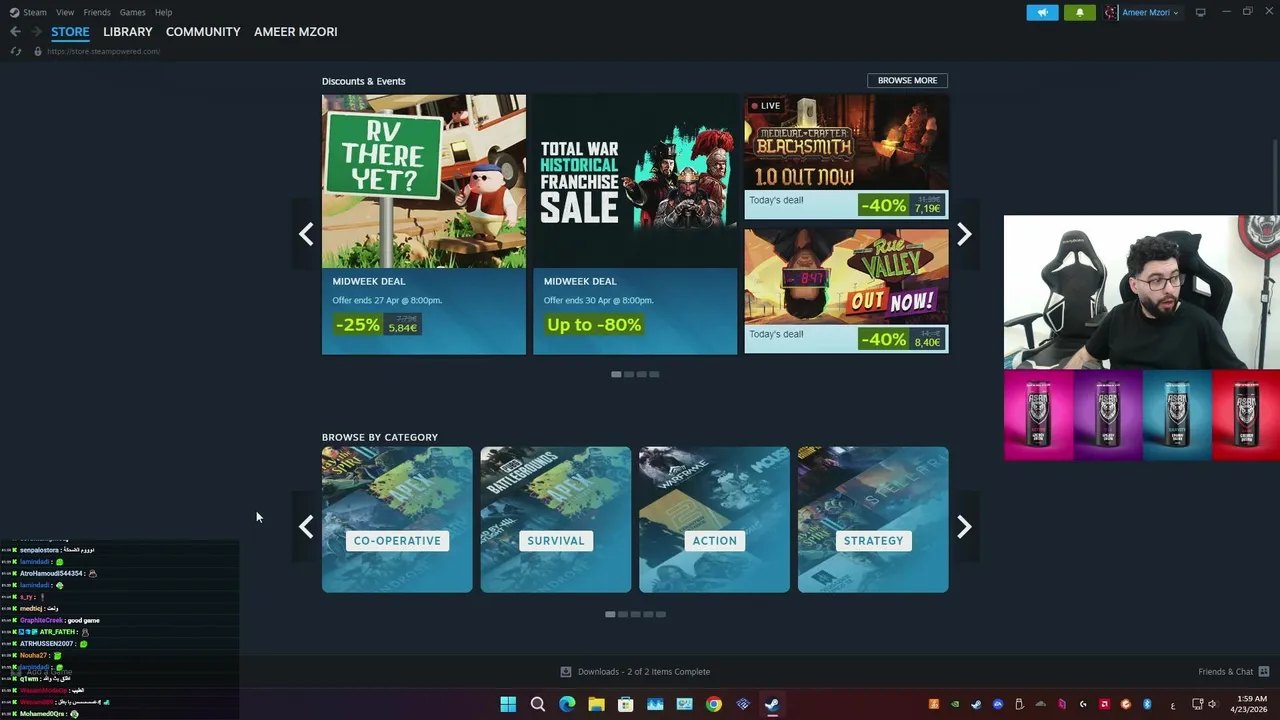Open Microsoft Store from the taskbar
Viewport: 1280px width, 720px height.
[x=625, y=704]
